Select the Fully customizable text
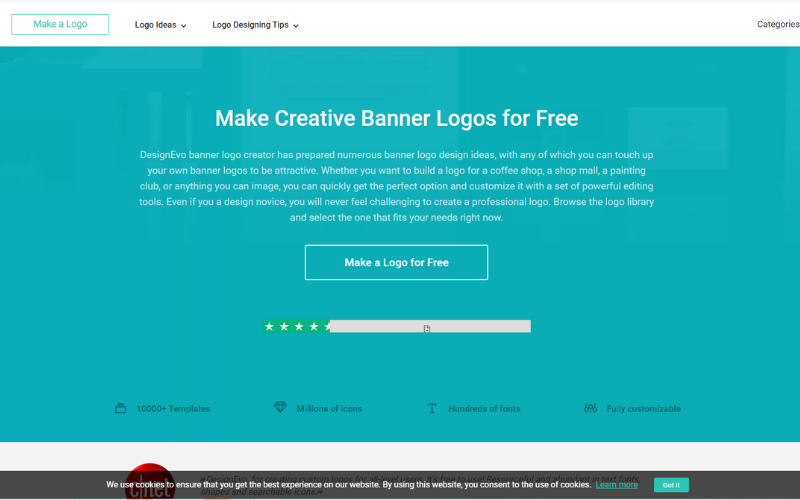Screen dimensions: 800x500 click(x=643, y=409)
